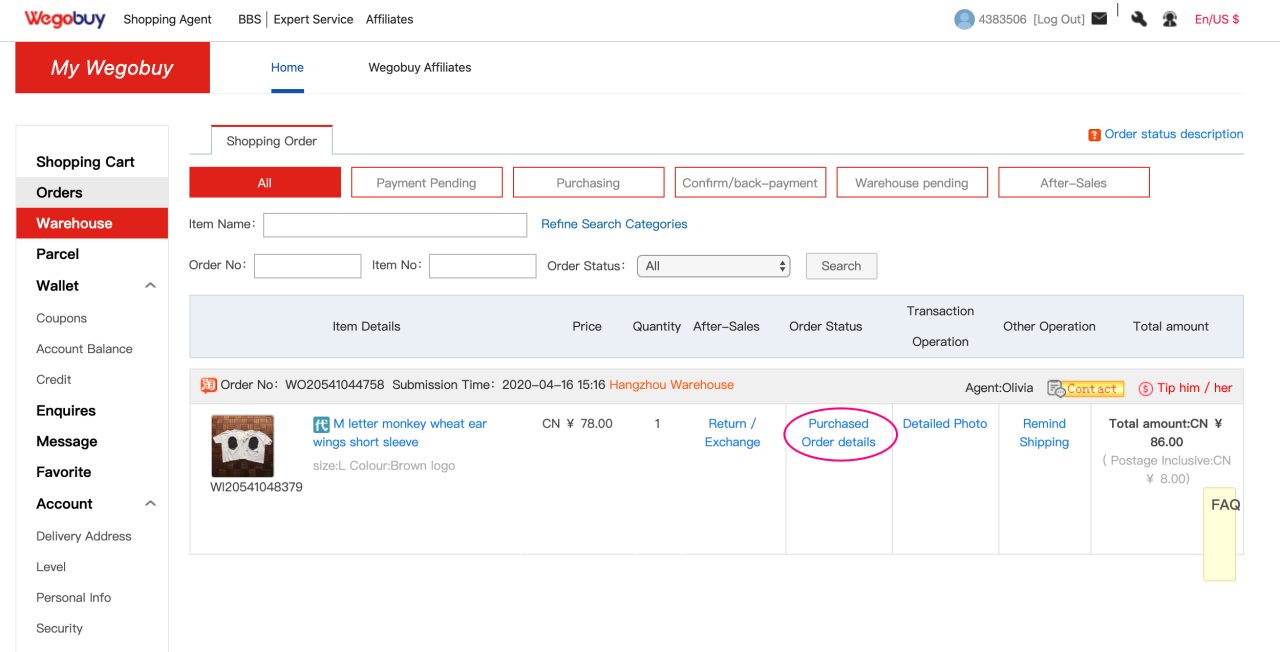The height and width of the screenshot is (652, 1280).
Task: Open Credit in sidebar
Action: (x=53, y=379)
